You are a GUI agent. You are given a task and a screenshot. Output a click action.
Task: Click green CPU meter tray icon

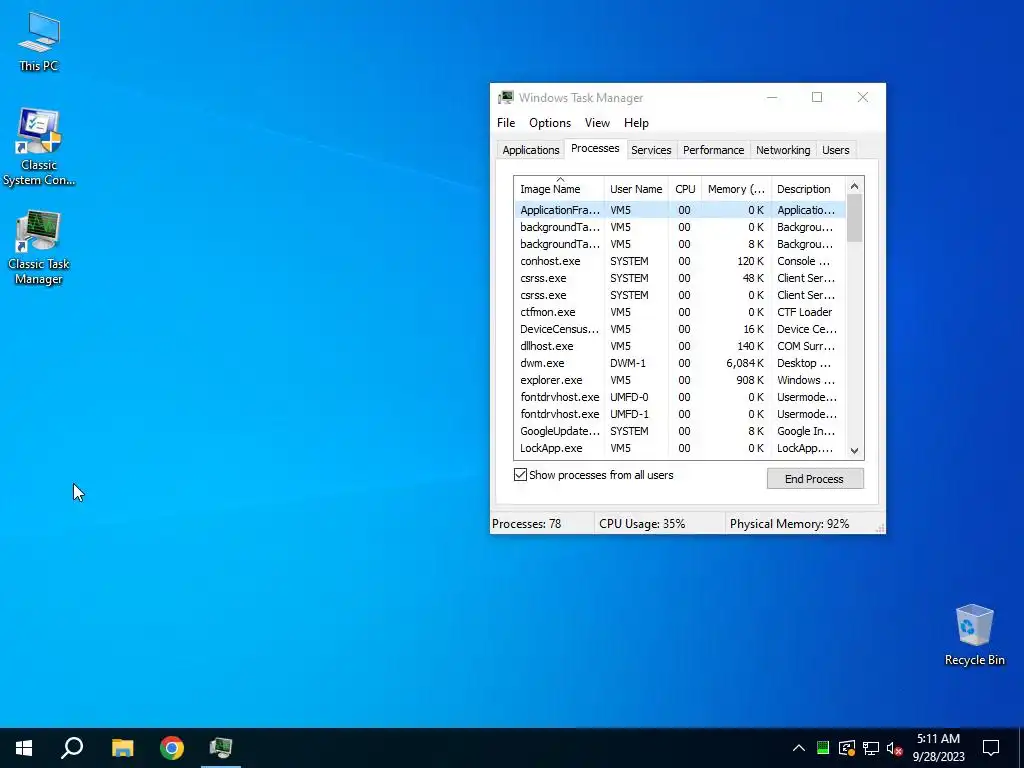click(823, 748)
